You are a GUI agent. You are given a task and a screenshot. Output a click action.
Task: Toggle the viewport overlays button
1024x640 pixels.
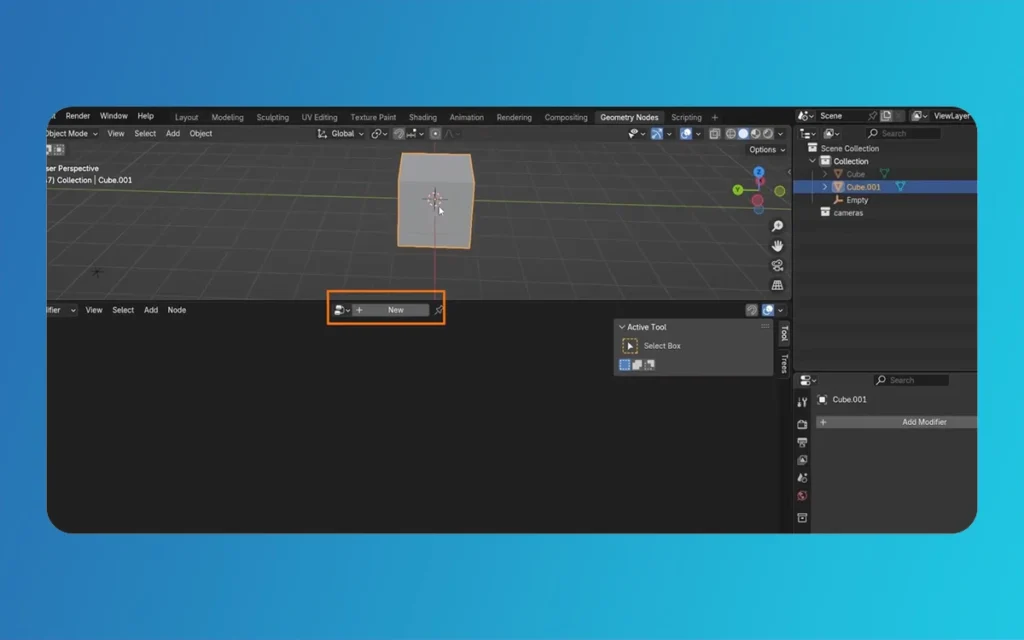pos(686,134)
